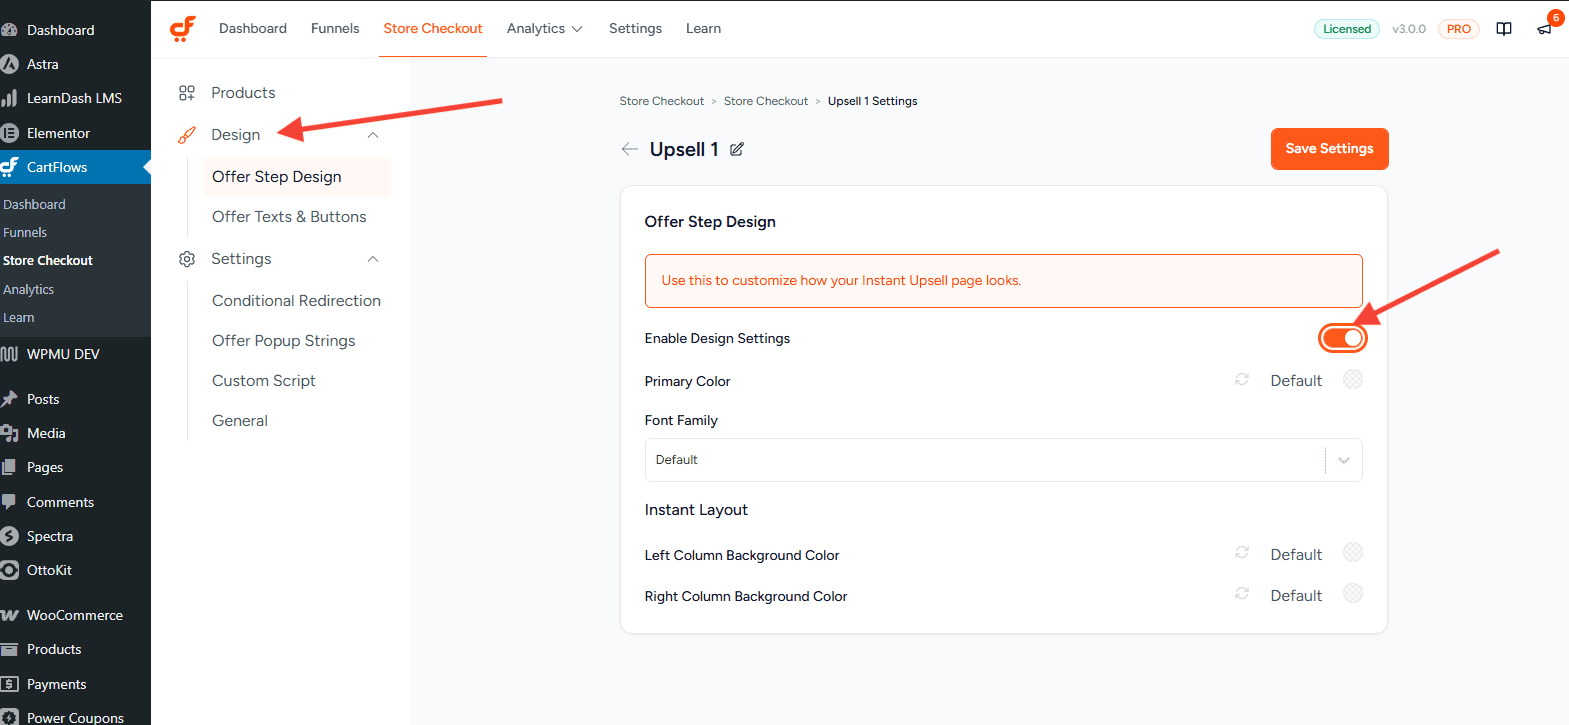Screen dimensions: 1569x725
Task: Open the Settings header tab
Action: (x=635, y=28)
